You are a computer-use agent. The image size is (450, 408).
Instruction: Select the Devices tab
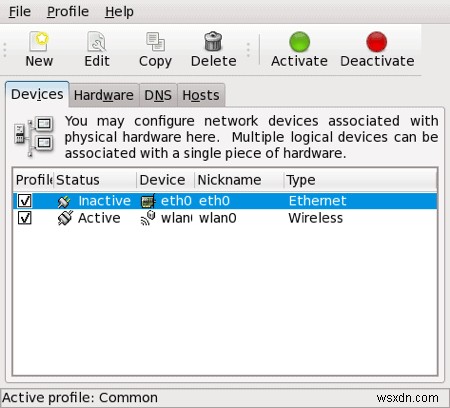click(37, 94)
